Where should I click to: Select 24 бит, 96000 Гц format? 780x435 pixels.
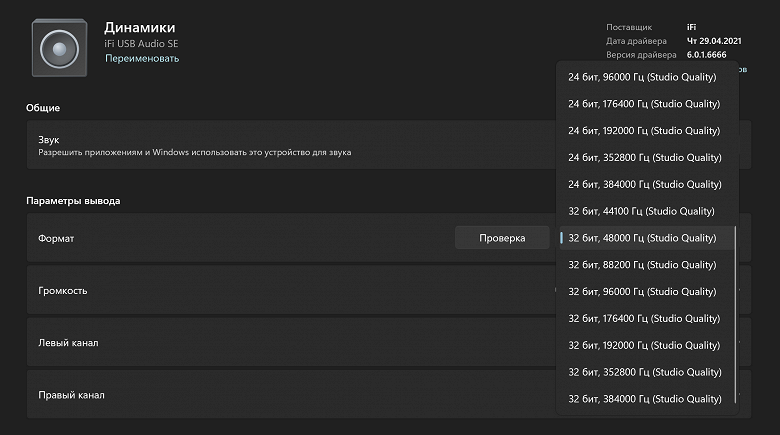pyautogui.click(x=644, y=77)
